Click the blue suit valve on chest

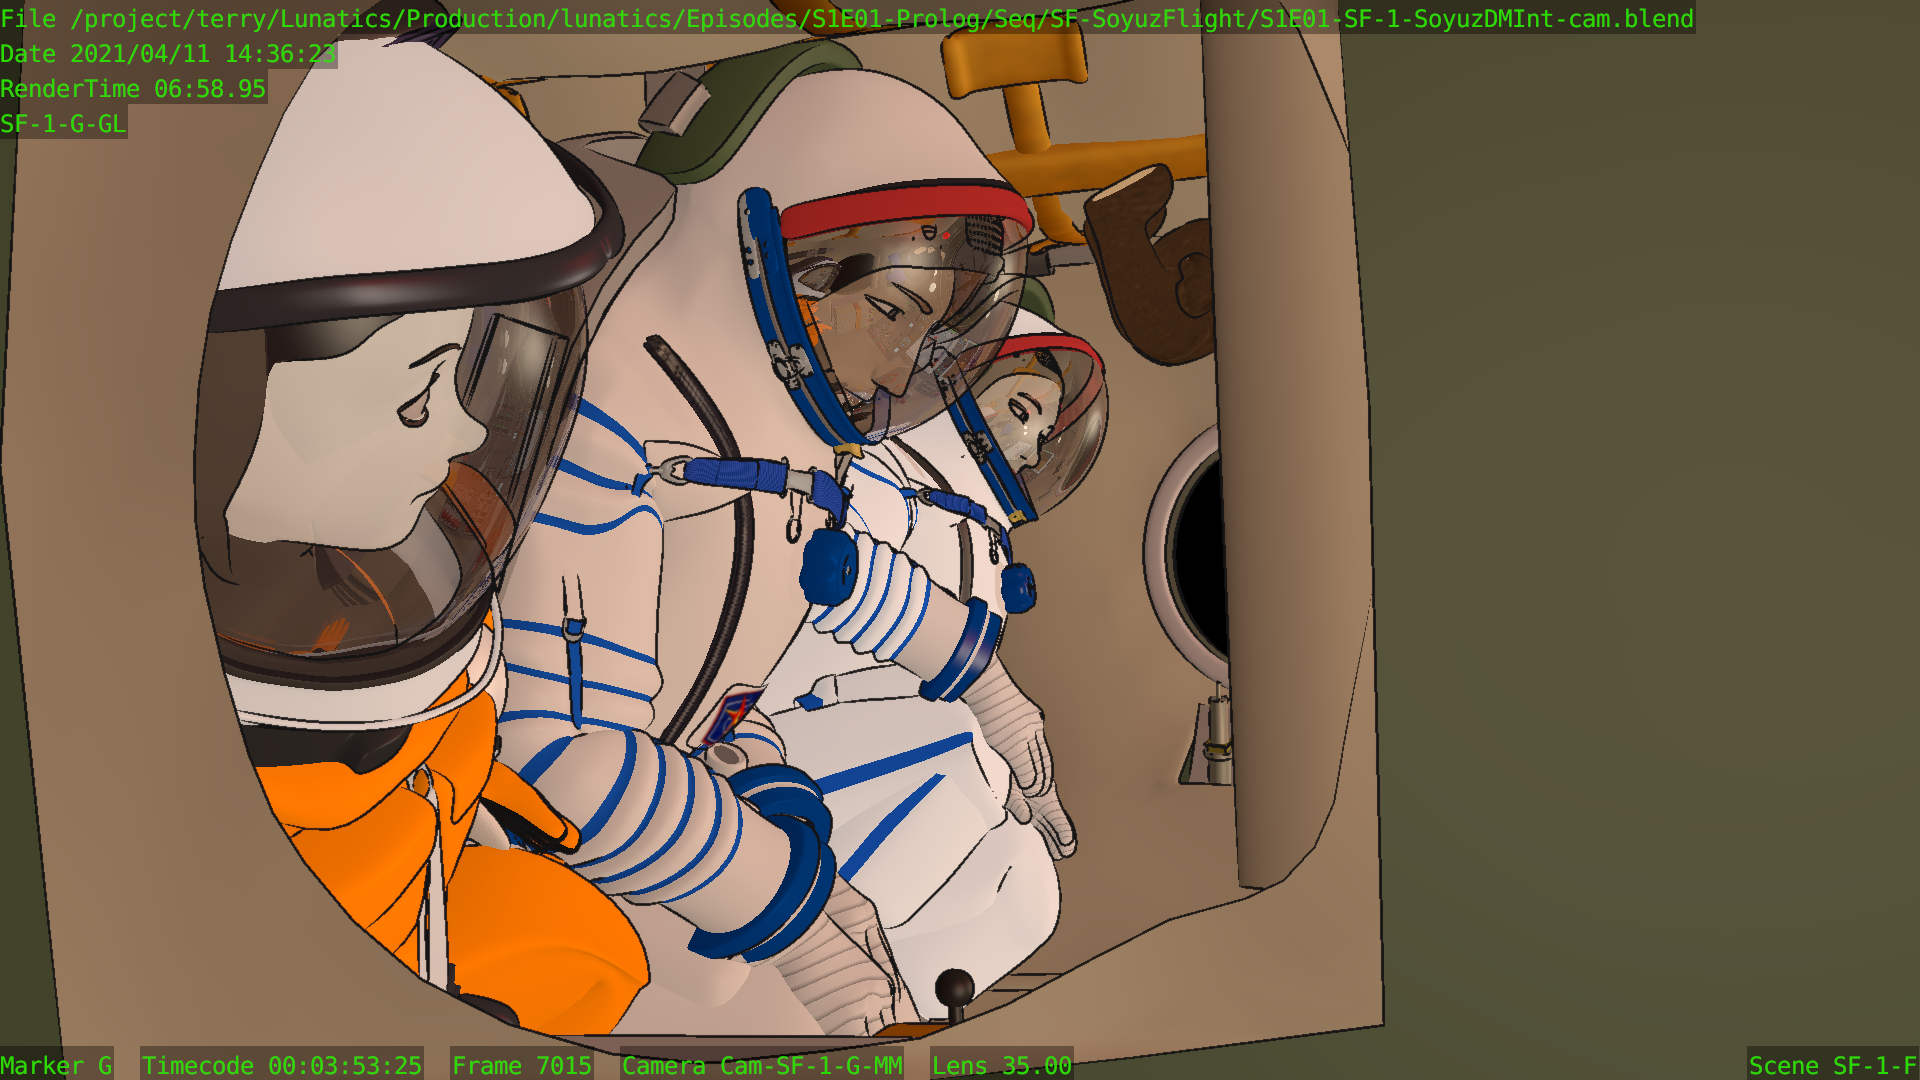pyautogui.click(x=828, y=568)
